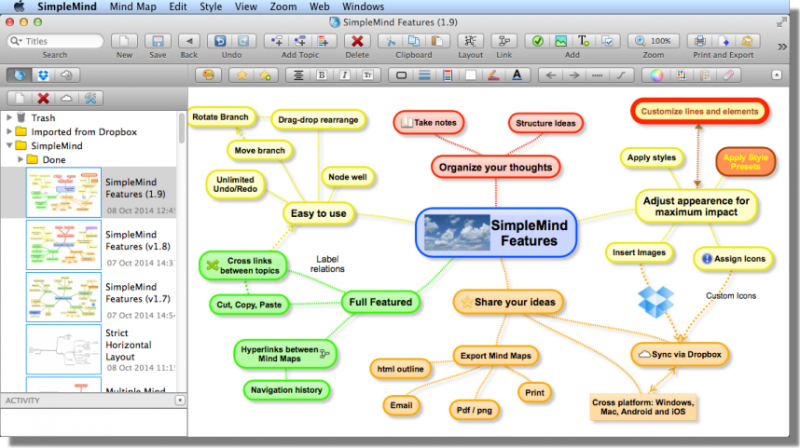
Task: Expand the Imported from Dropbox folder
Action: [x=9, y=131]
